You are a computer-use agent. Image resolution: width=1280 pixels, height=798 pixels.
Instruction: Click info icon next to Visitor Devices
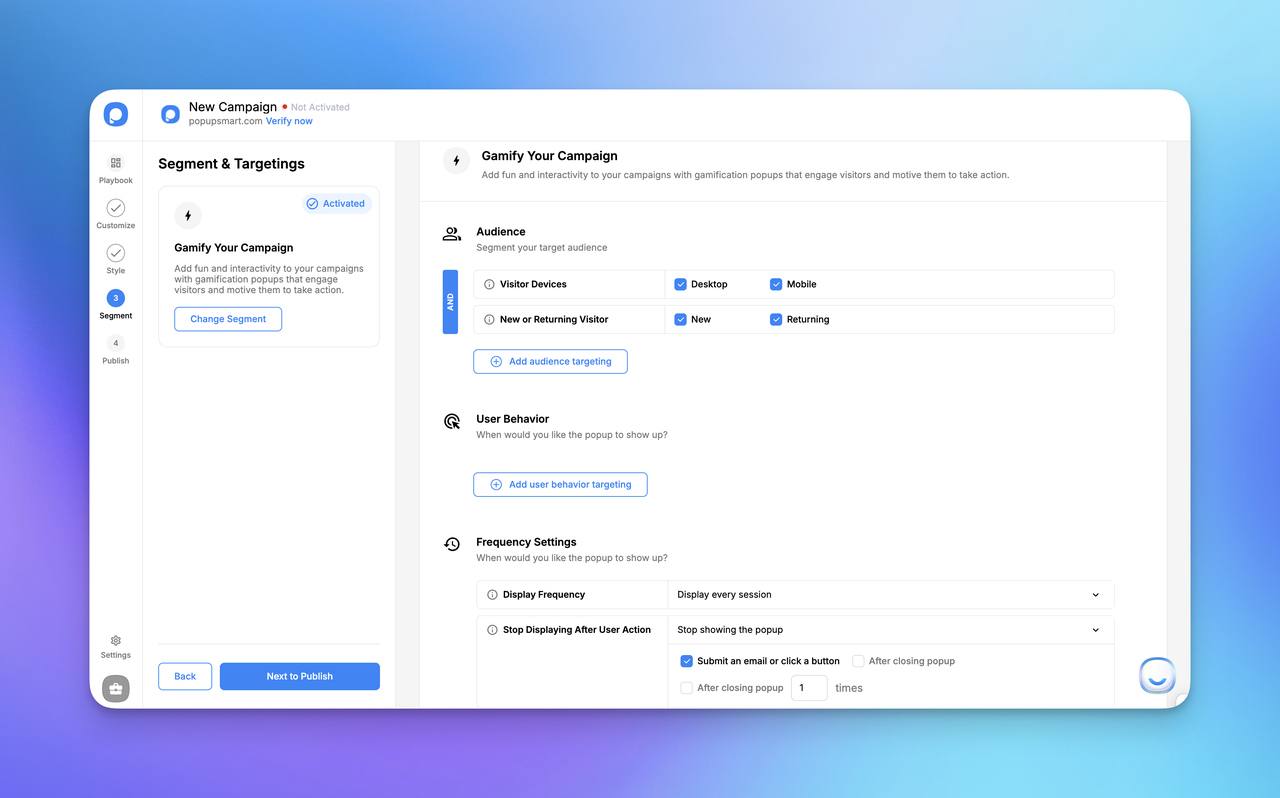pyautogui.click(x=489, y=284)
